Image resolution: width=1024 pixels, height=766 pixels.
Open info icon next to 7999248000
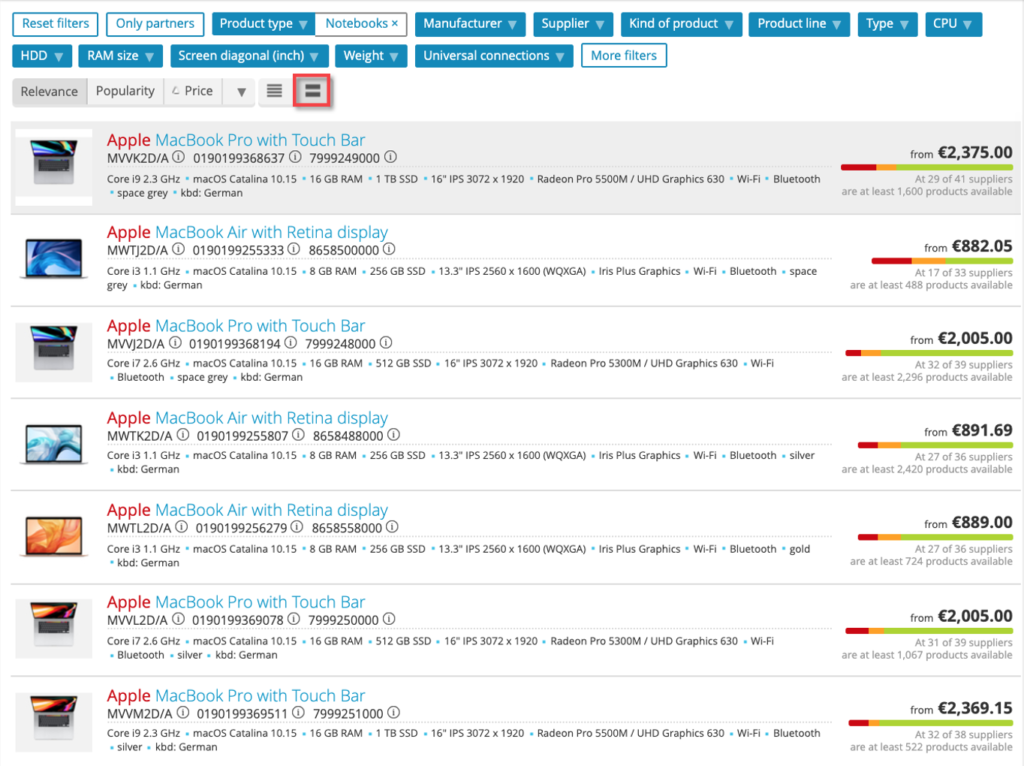coord(386,343)
